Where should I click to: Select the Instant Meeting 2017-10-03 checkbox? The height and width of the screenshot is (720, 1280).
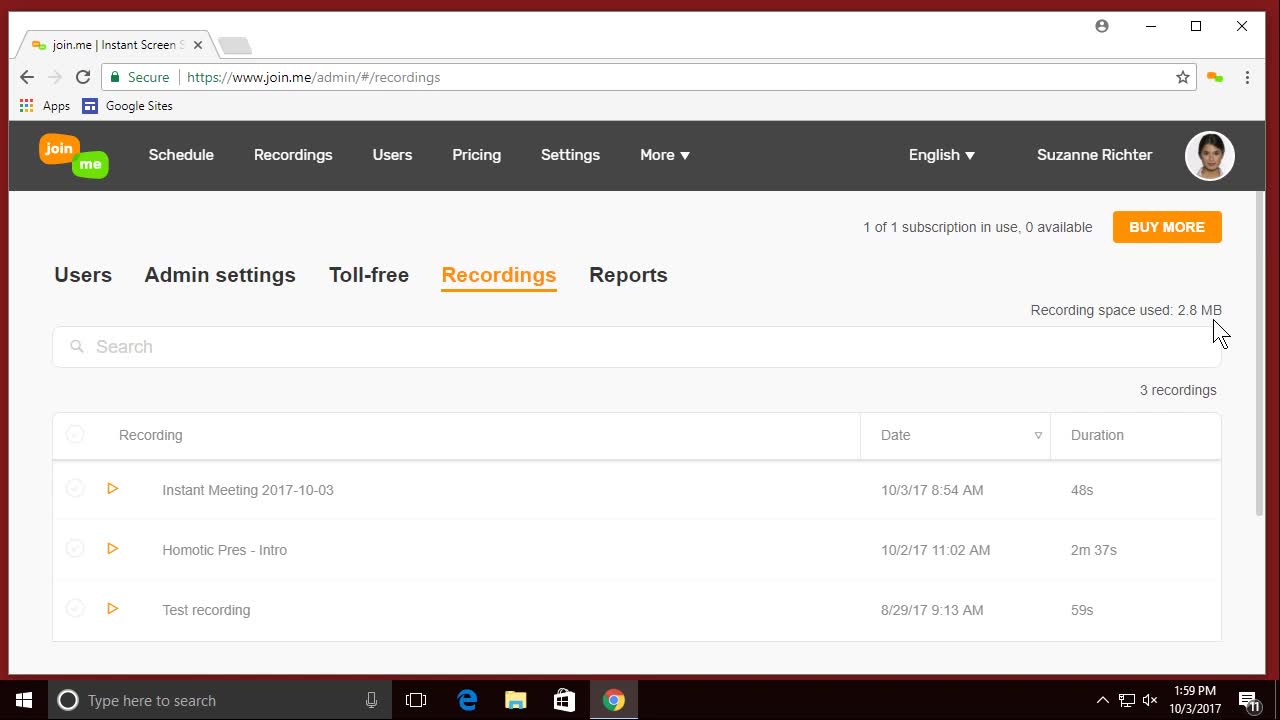[75, 488]
